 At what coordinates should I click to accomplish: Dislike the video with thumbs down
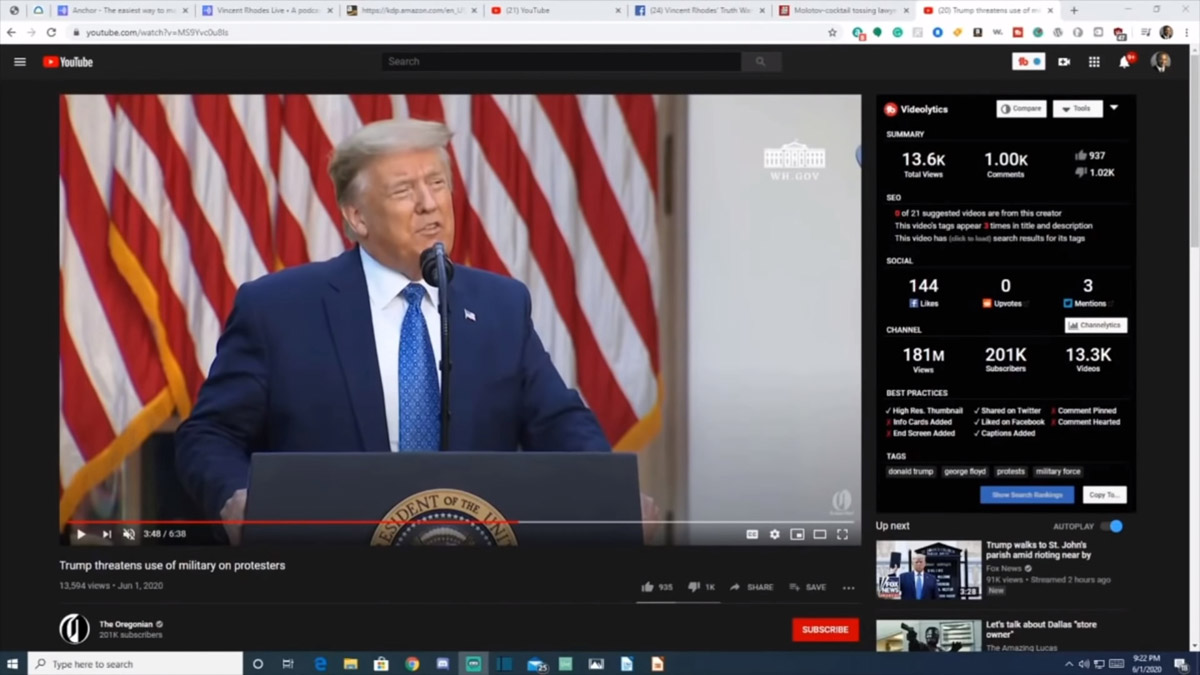pyautogui.click(x=702, y=587)
